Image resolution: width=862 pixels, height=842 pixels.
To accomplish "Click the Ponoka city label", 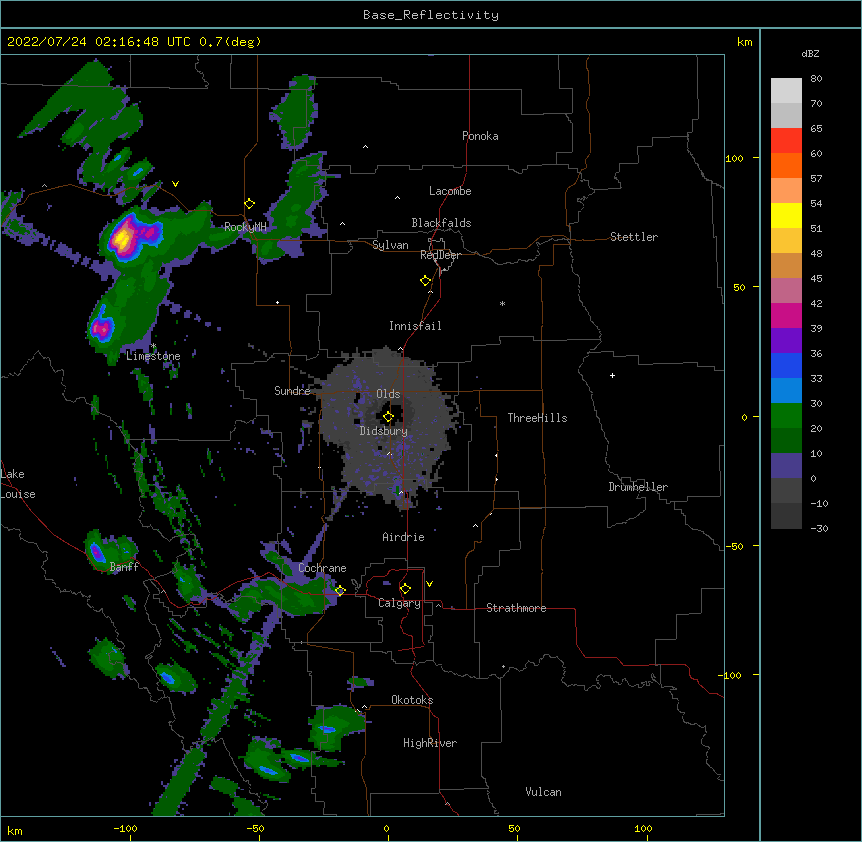I will [480, 136].
